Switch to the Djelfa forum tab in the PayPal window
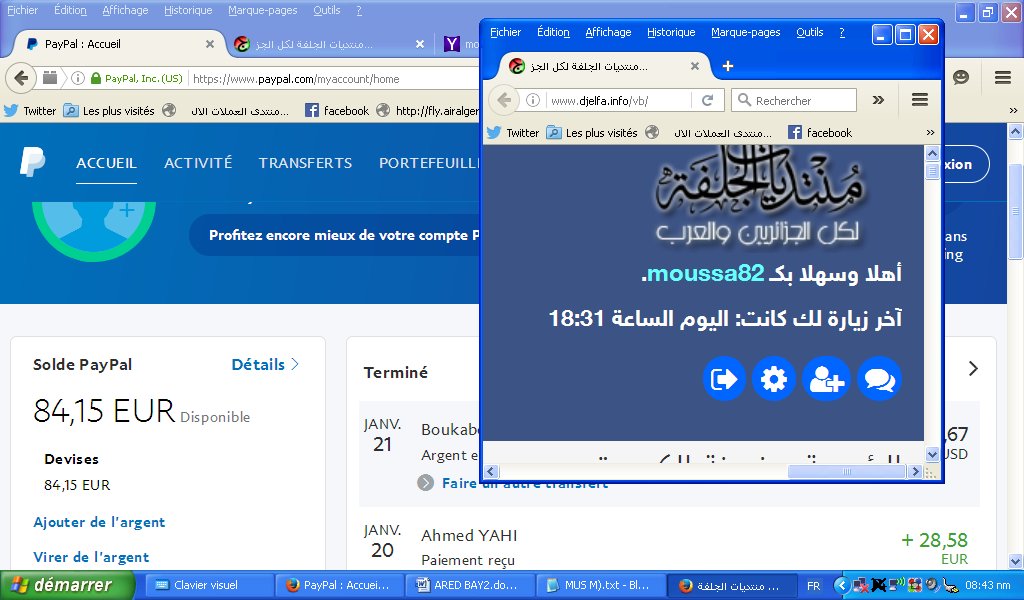 [330, 44]
